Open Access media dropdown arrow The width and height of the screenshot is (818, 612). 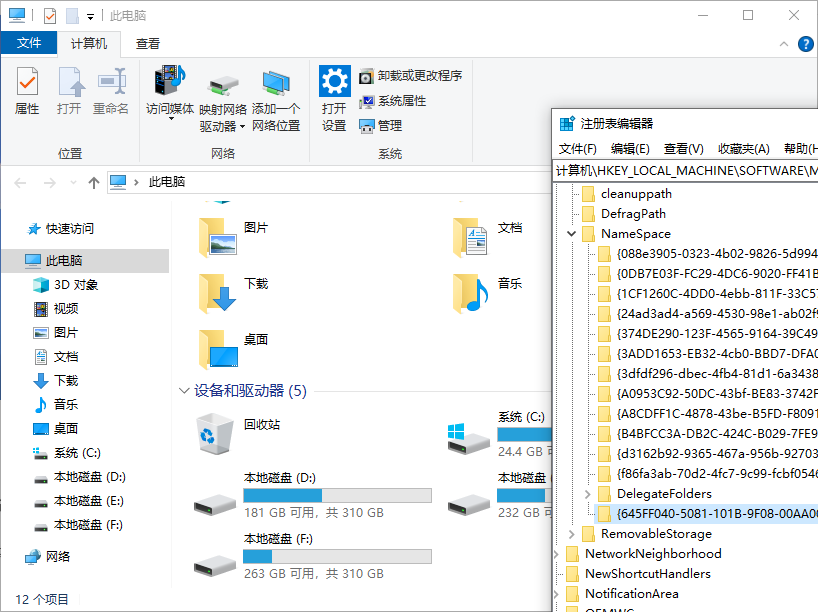pyautogui.click(x=171, y=119)
